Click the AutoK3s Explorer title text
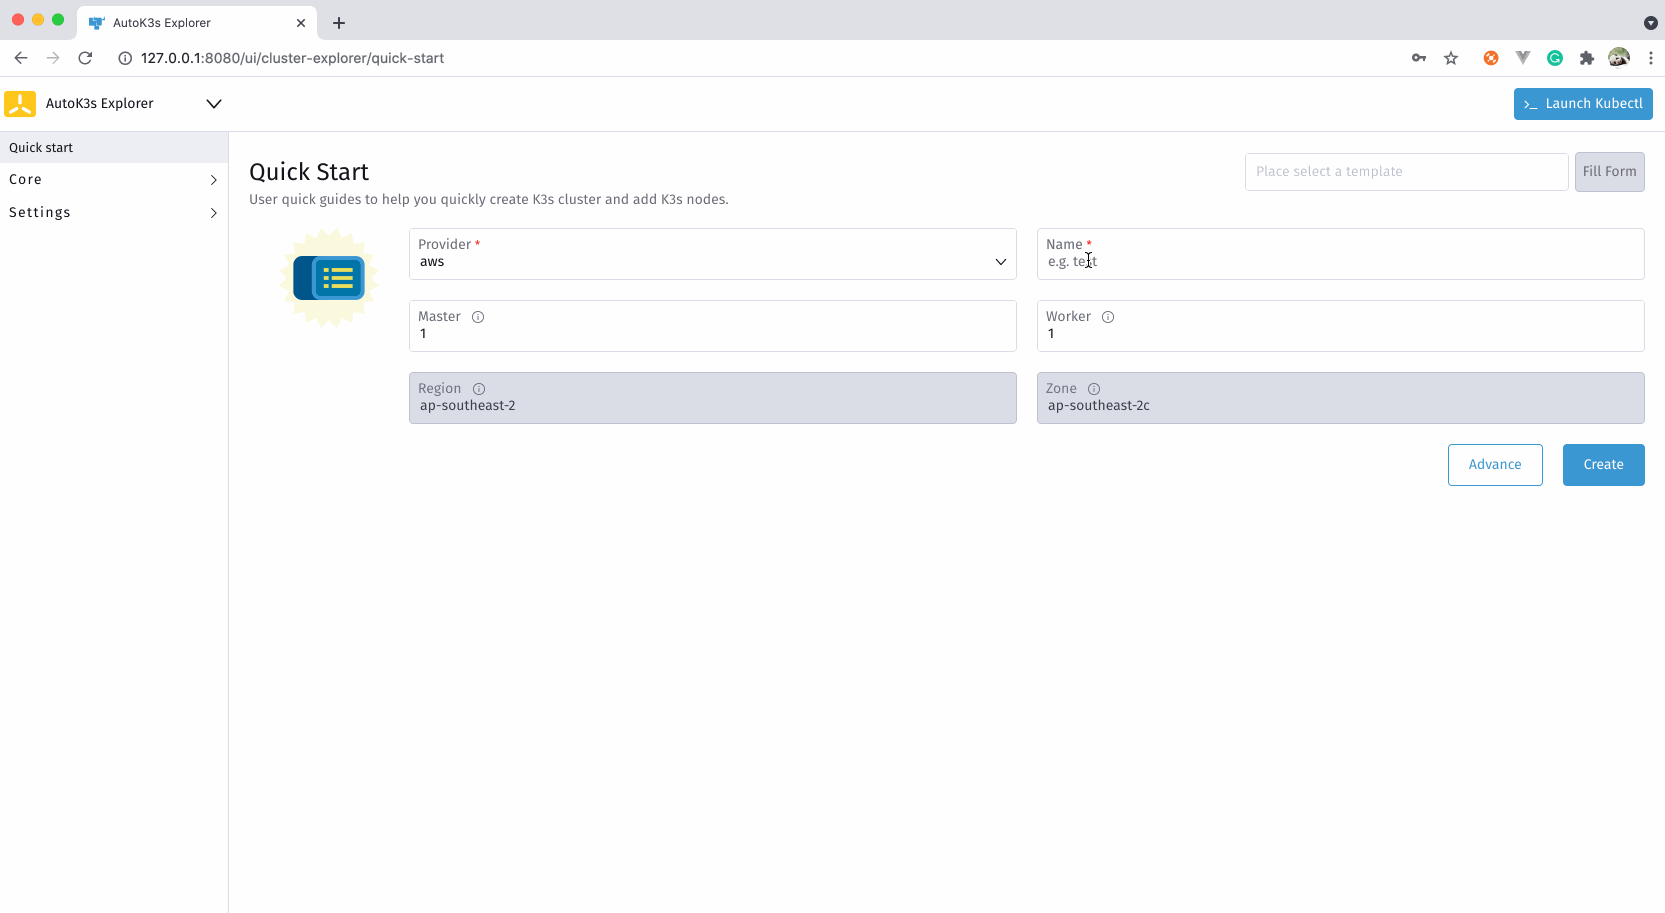This screenshot has width=1665, height=913. [100, 103]
